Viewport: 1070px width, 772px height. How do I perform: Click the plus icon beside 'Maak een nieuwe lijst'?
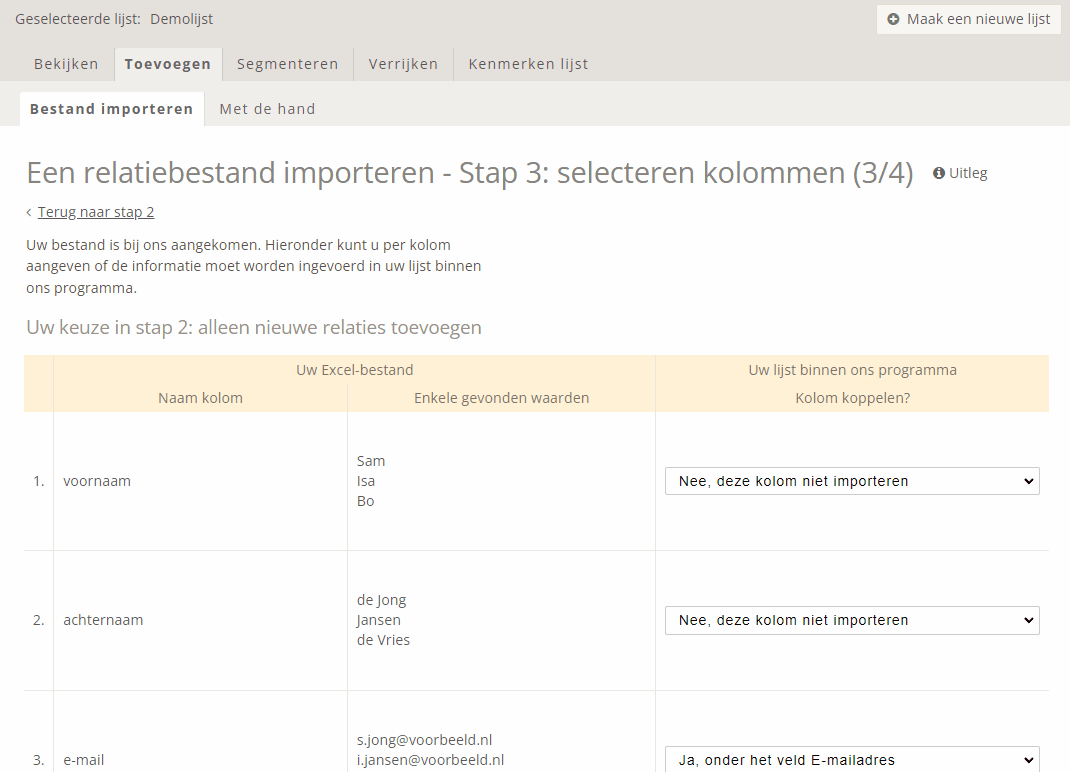893,19
